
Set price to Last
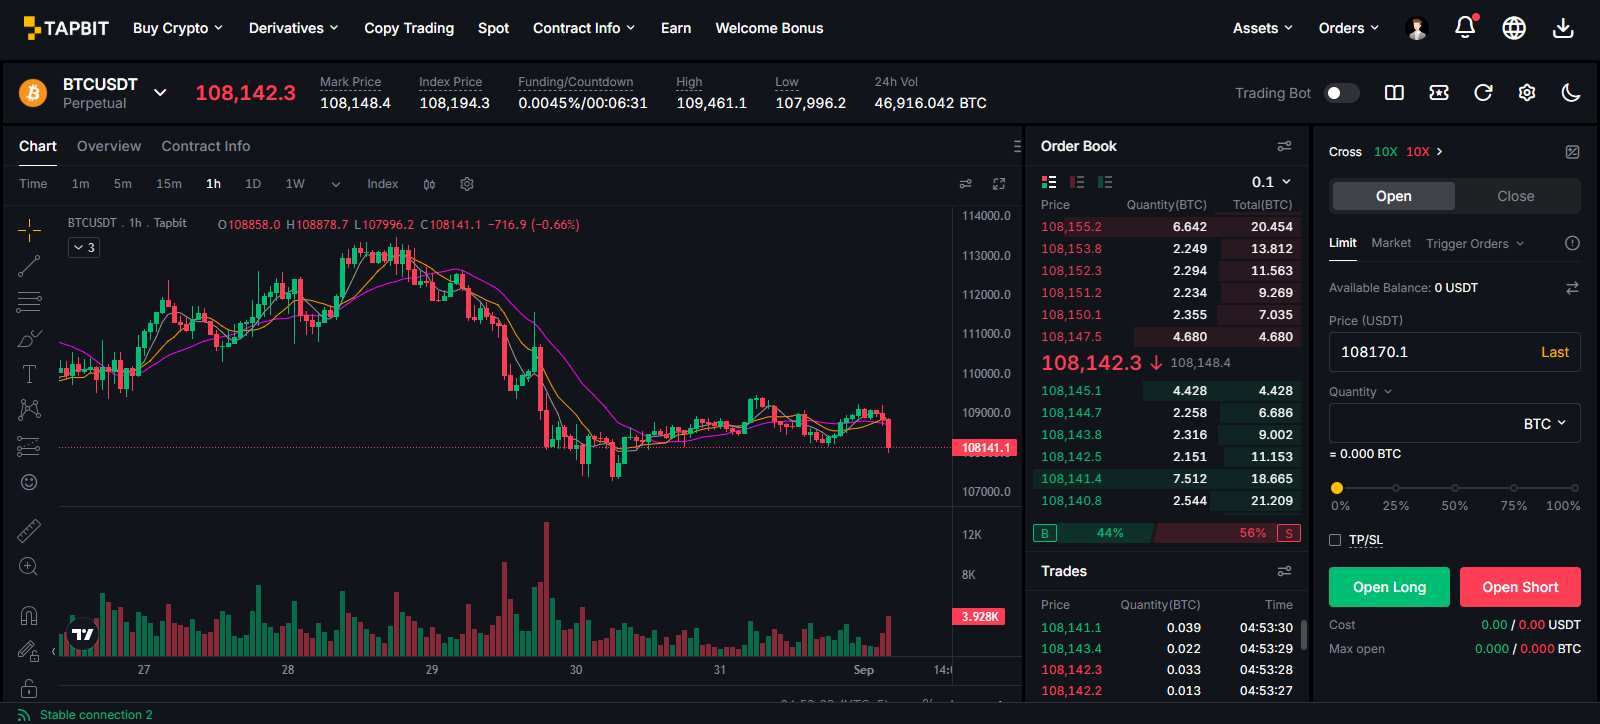(x=1554, y=352)
